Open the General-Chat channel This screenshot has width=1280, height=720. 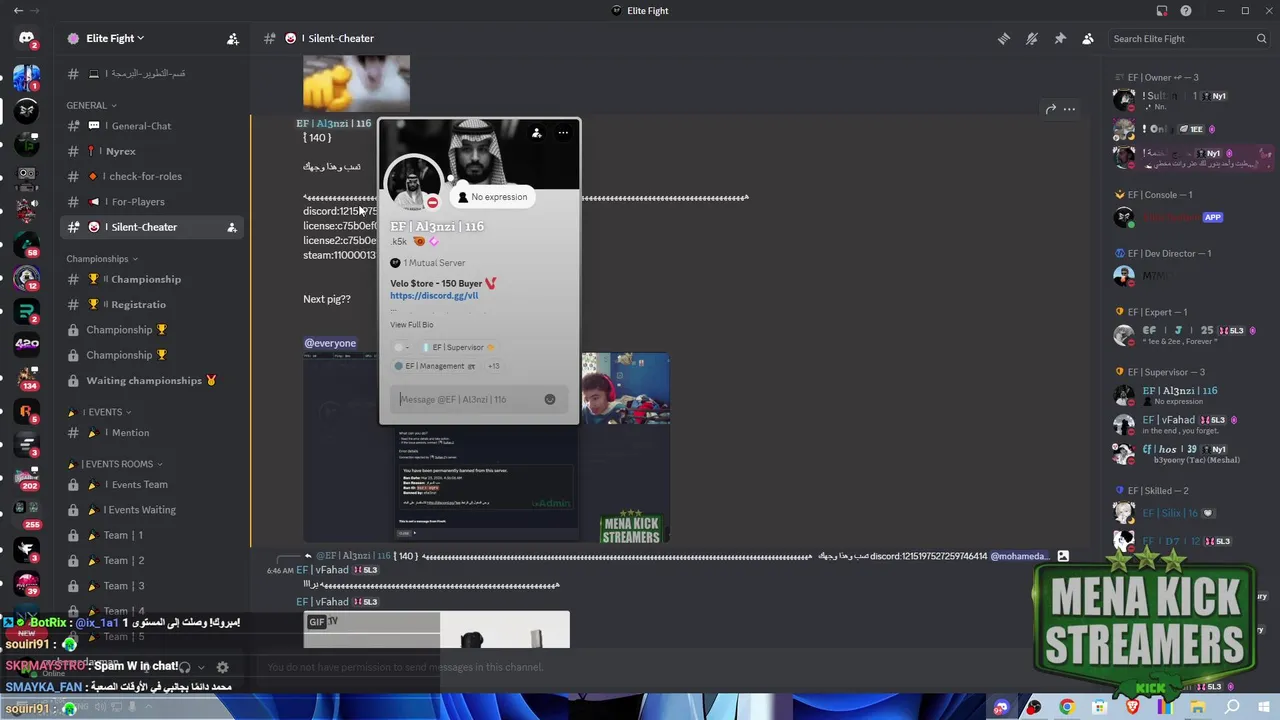pyautogui.click(x=151, y=126)
